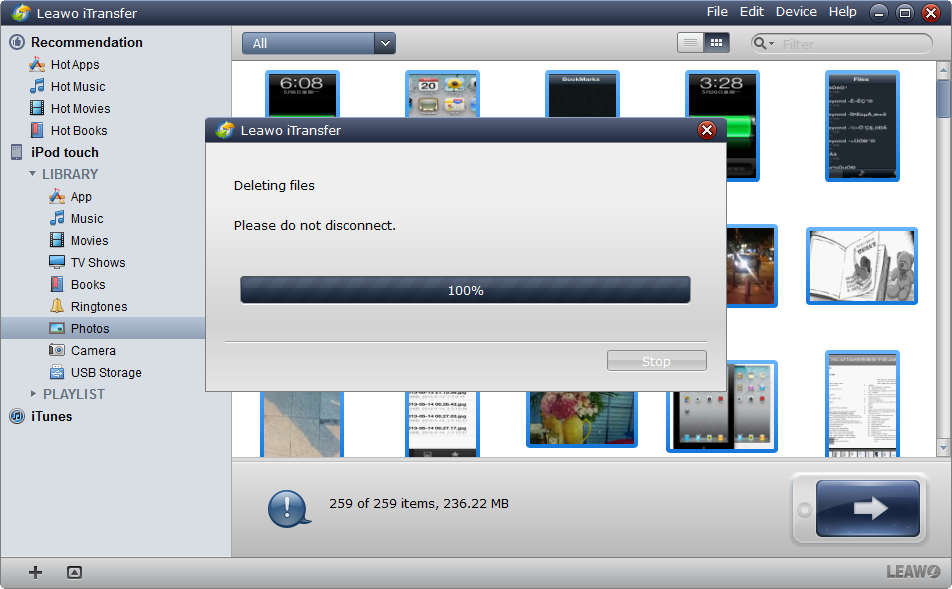Click the blue transfer arrow button
This screenshot has width=952, height=589.
point(868,508)
